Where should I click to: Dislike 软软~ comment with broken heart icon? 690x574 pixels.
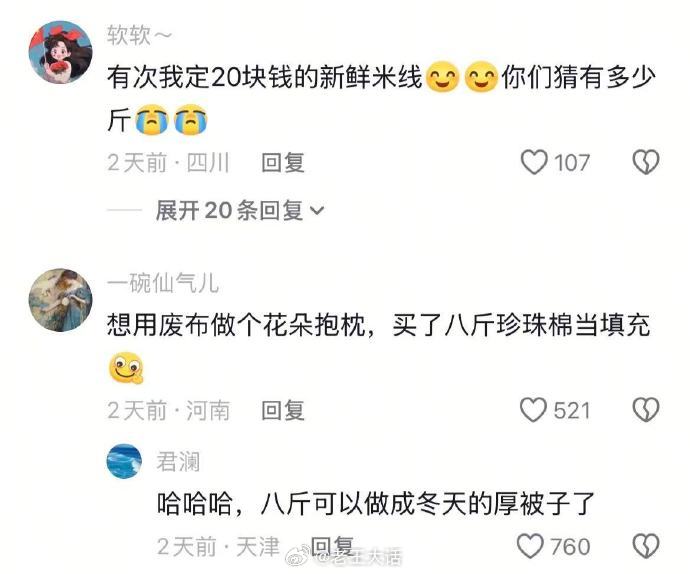pos(646,162)
